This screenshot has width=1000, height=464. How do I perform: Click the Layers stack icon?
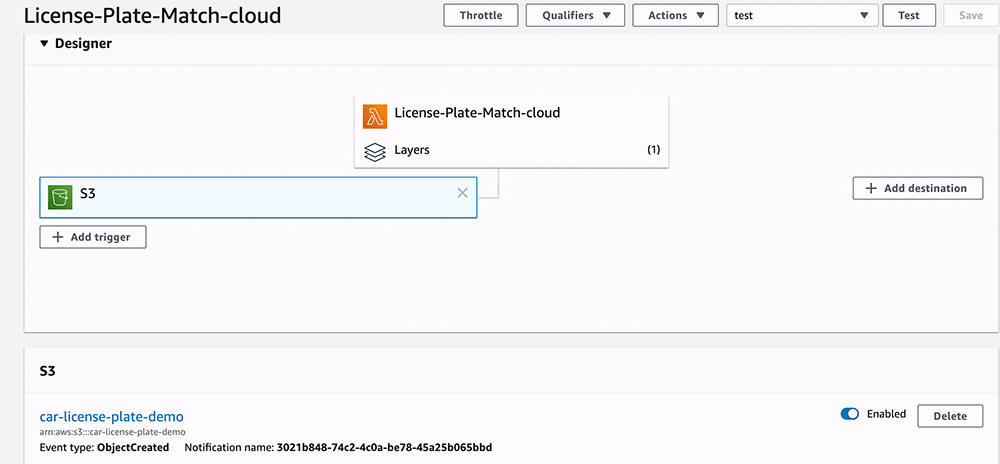point(375,152)
